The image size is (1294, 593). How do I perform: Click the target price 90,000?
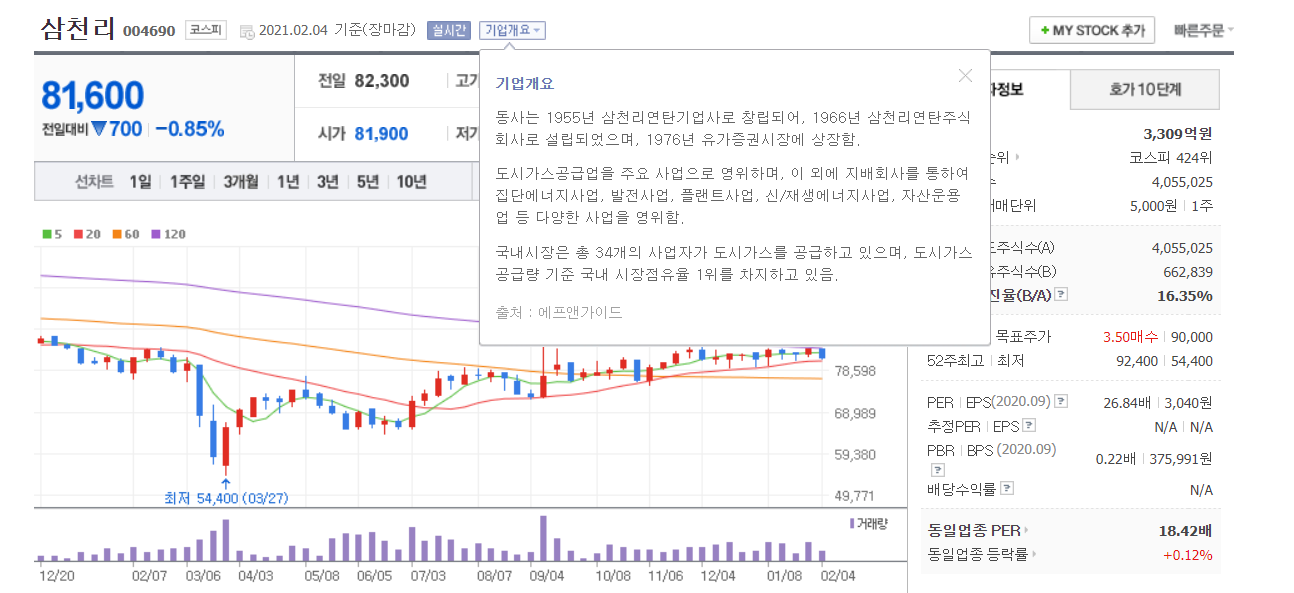pos(1190,337)
